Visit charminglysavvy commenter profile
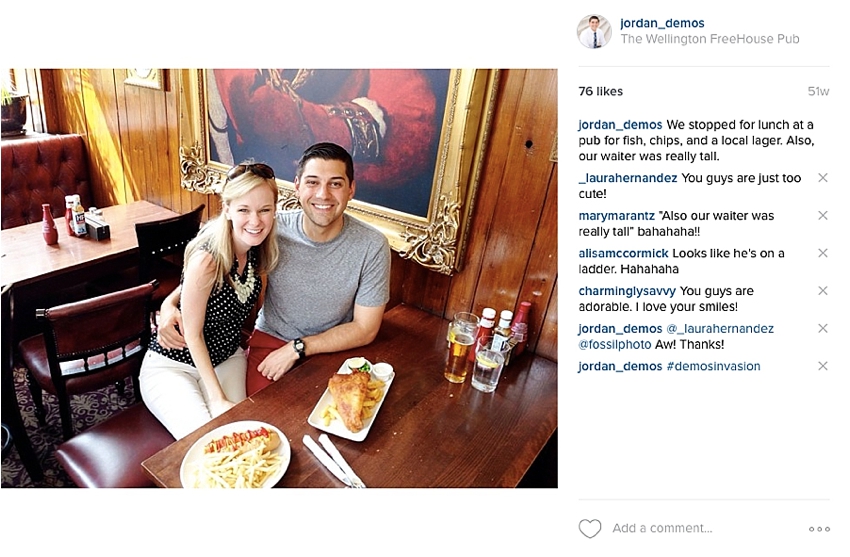Screen dimensions: 850x557 627,291
